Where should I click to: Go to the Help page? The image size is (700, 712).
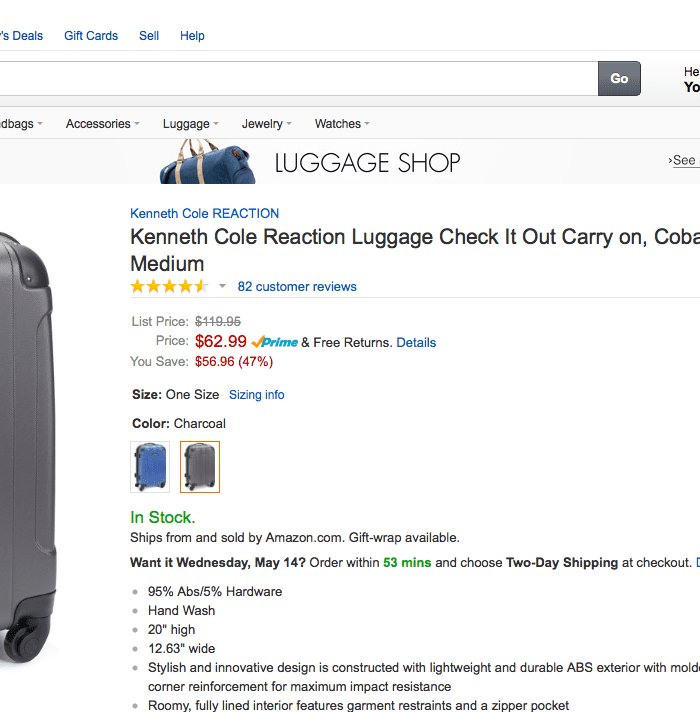click(x=192, y=36)
